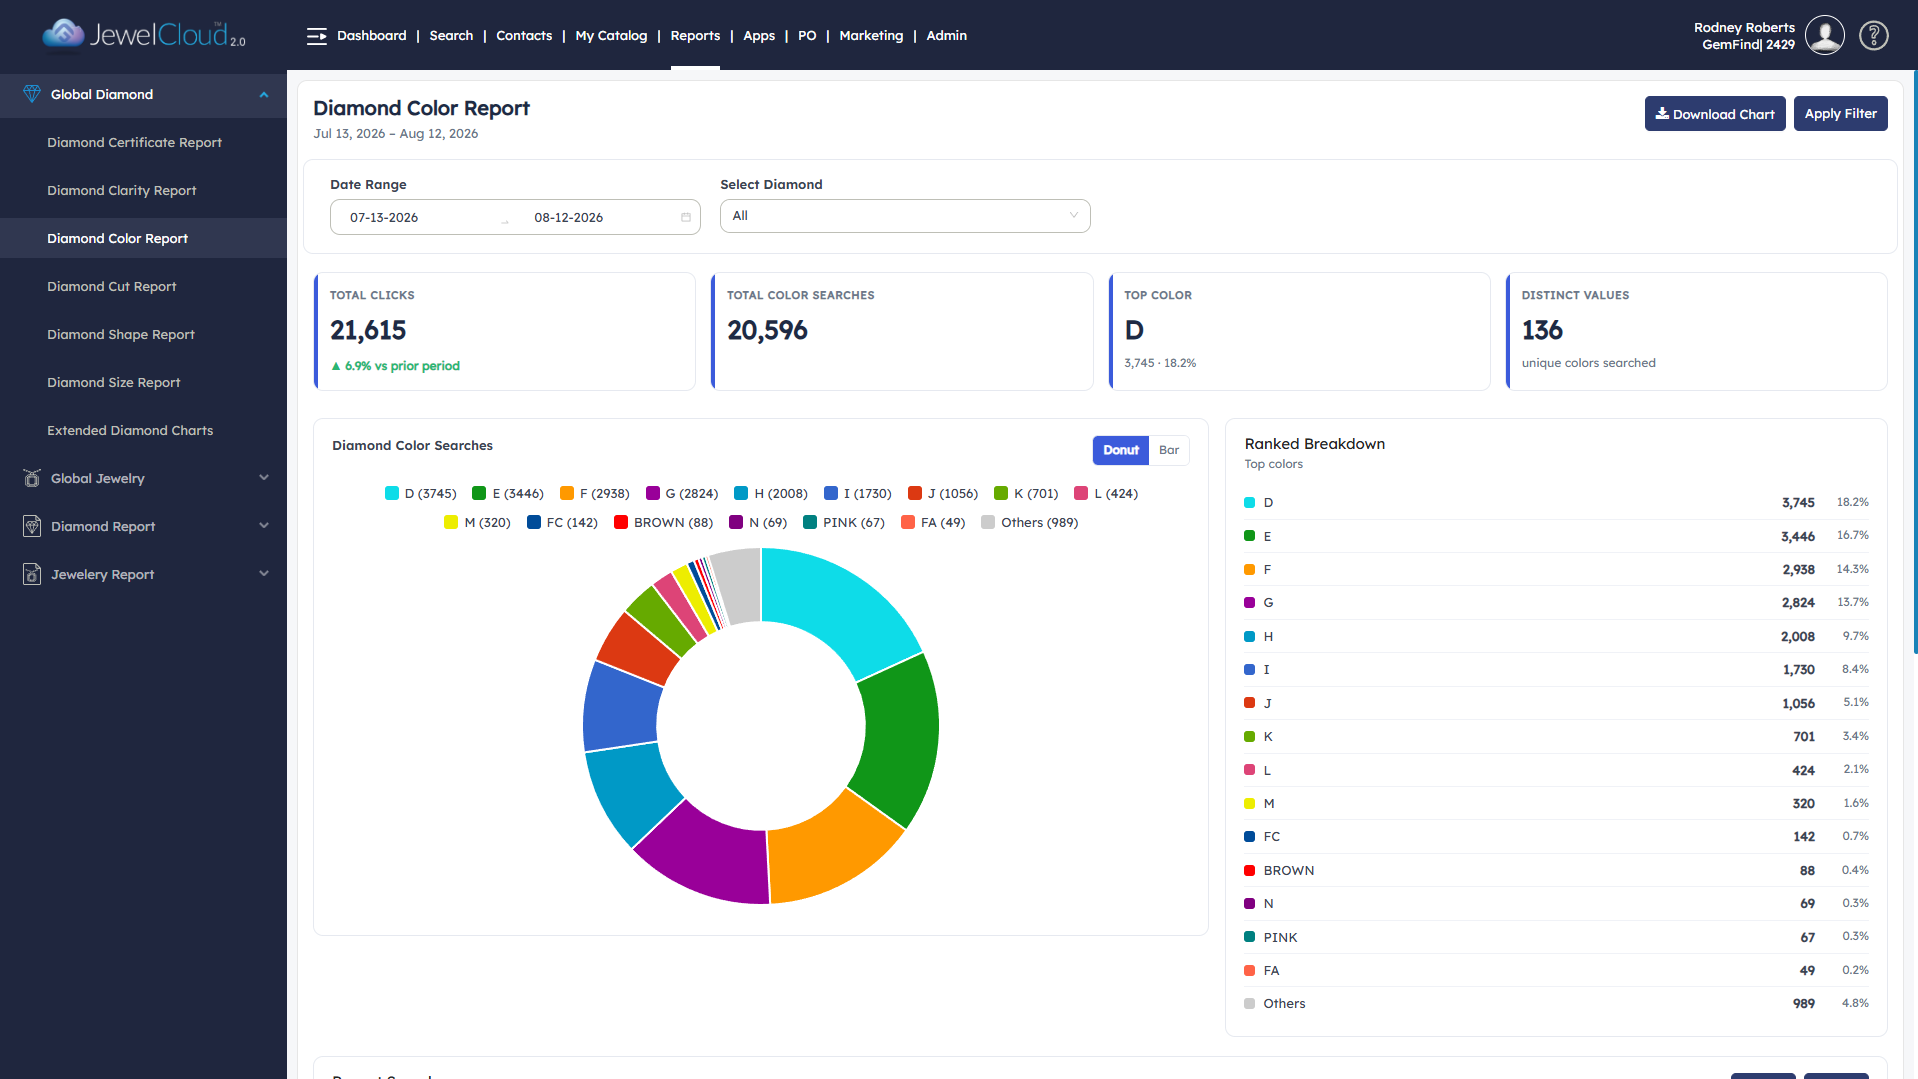Screen dimensions: 1918x1079
Task: Switch chart view to Donut
Action: [x=1121, y=450]
